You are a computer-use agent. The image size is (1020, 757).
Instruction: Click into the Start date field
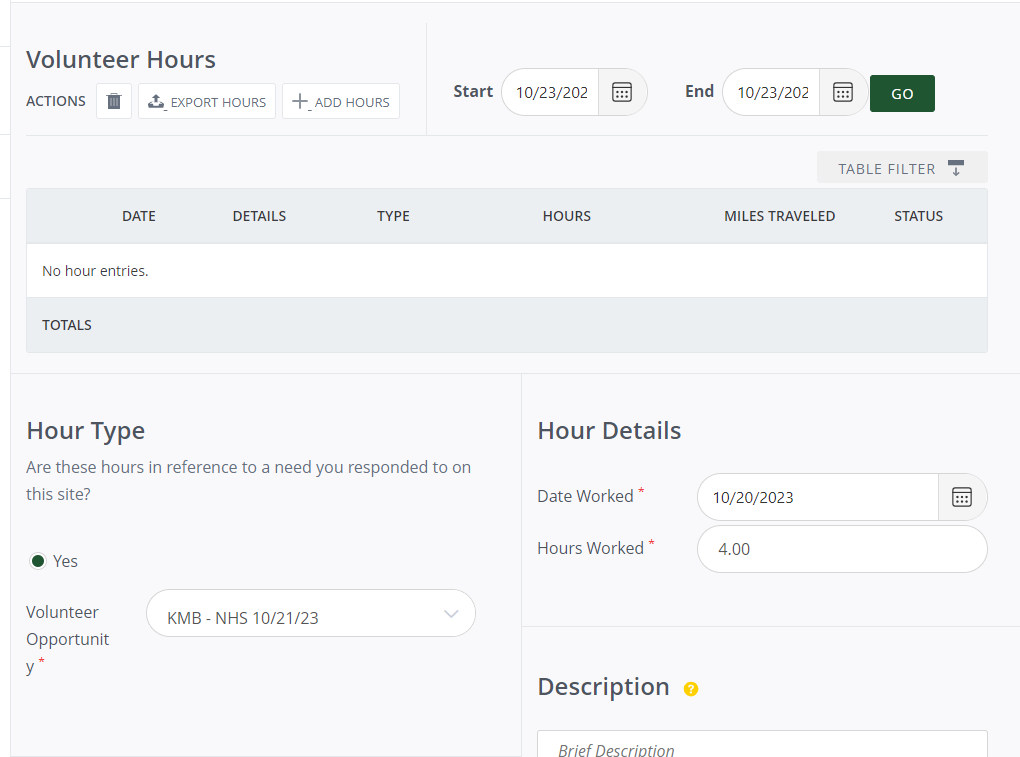click(551, 92)
